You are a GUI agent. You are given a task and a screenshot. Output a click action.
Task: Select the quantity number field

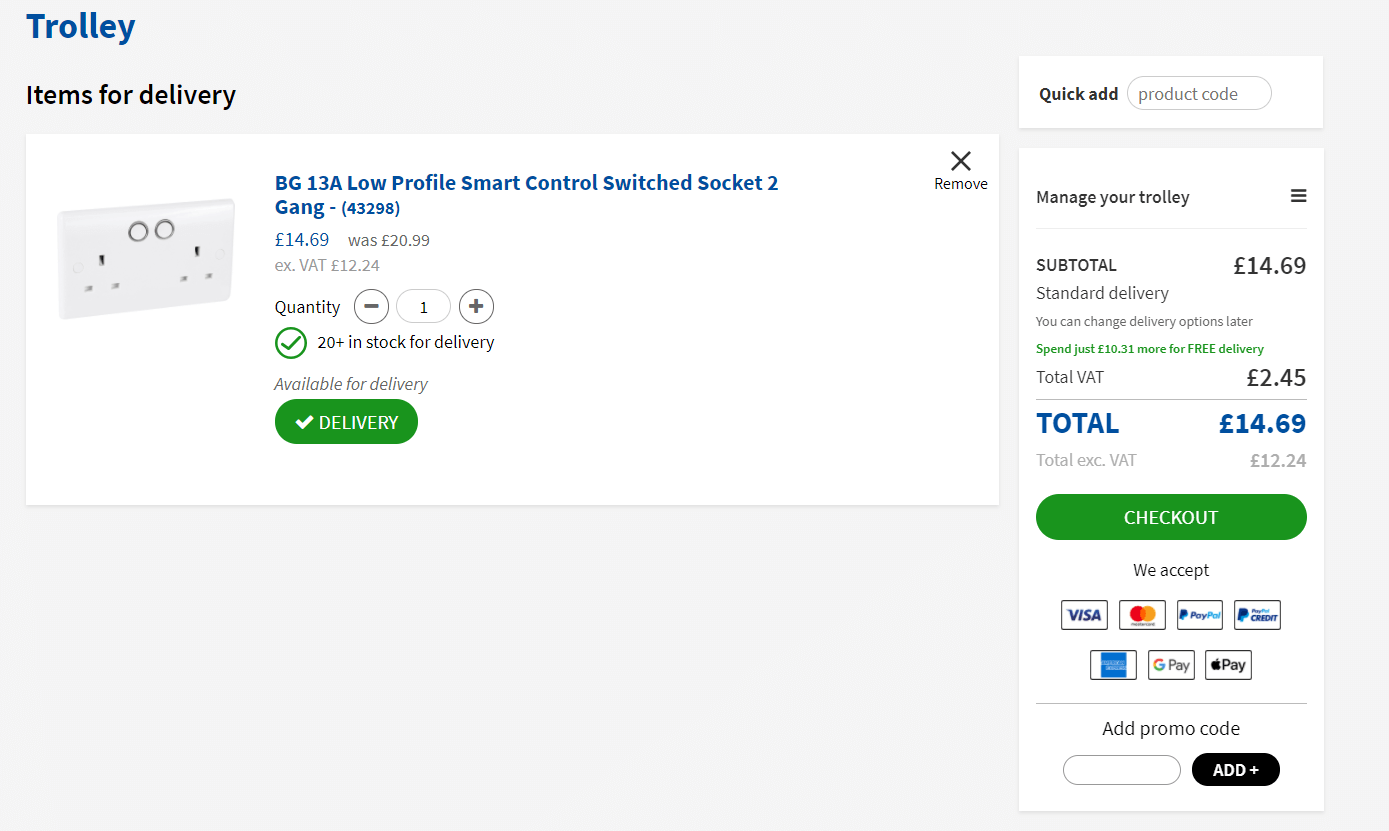423,306
